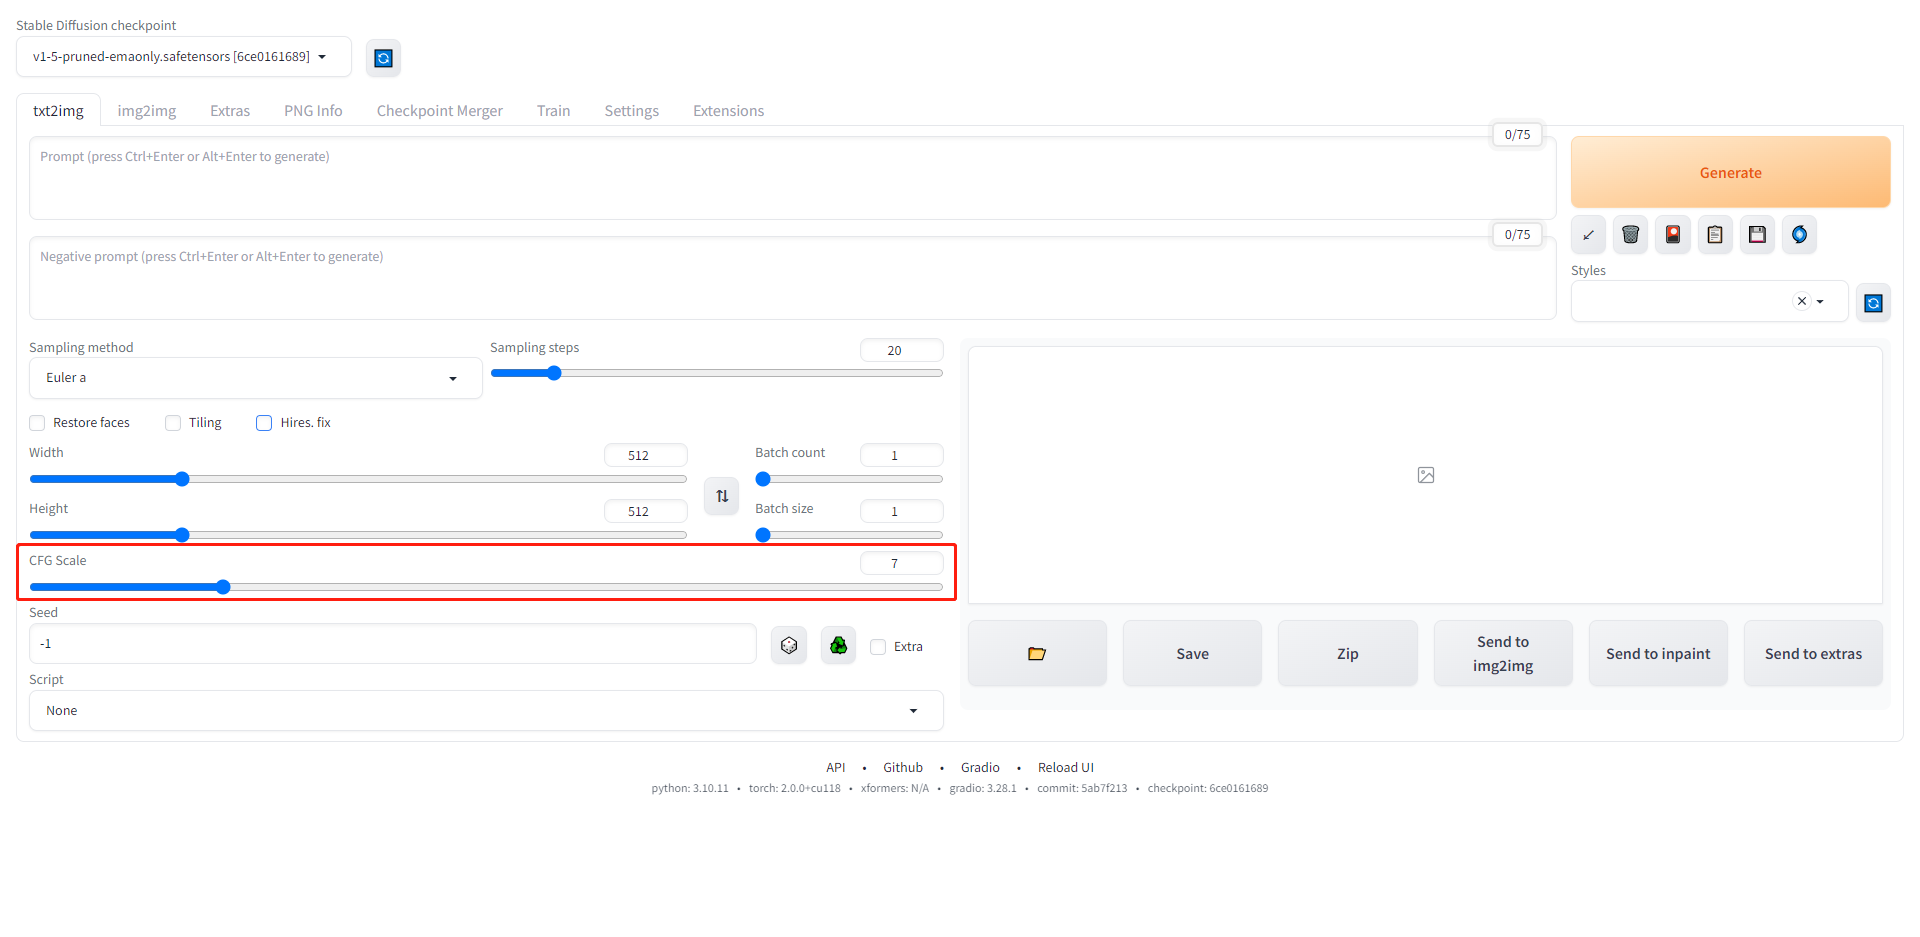This screenshot has width=1920, height=937.
Task: Click the clipboard apply-style icon
Action: (x=1715, y=235)
